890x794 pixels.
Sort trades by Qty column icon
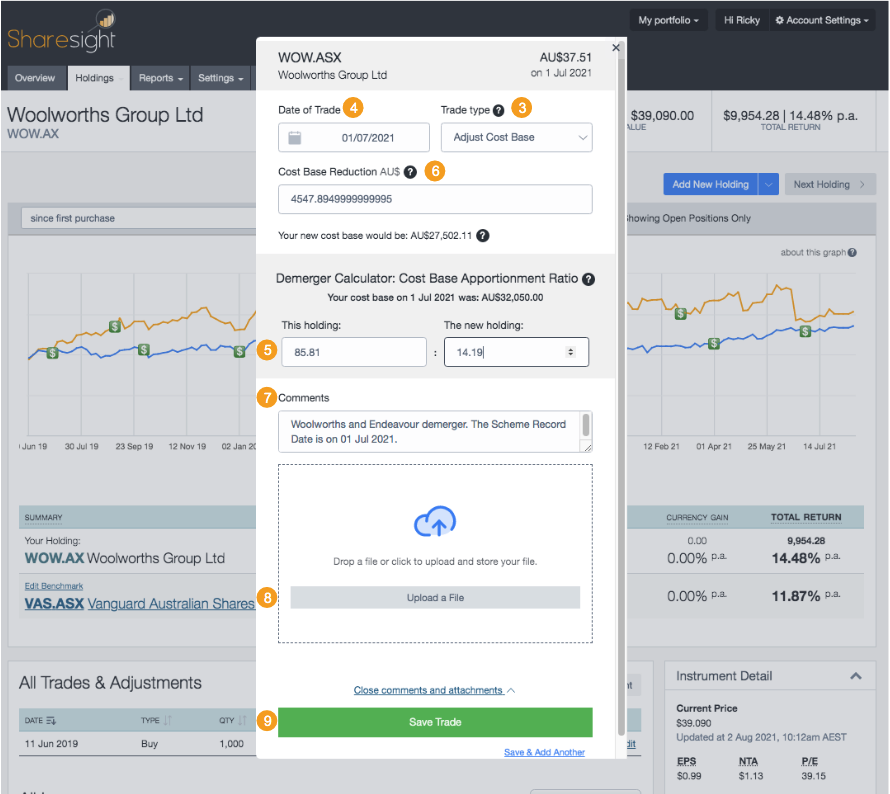(x=242, y=720)
